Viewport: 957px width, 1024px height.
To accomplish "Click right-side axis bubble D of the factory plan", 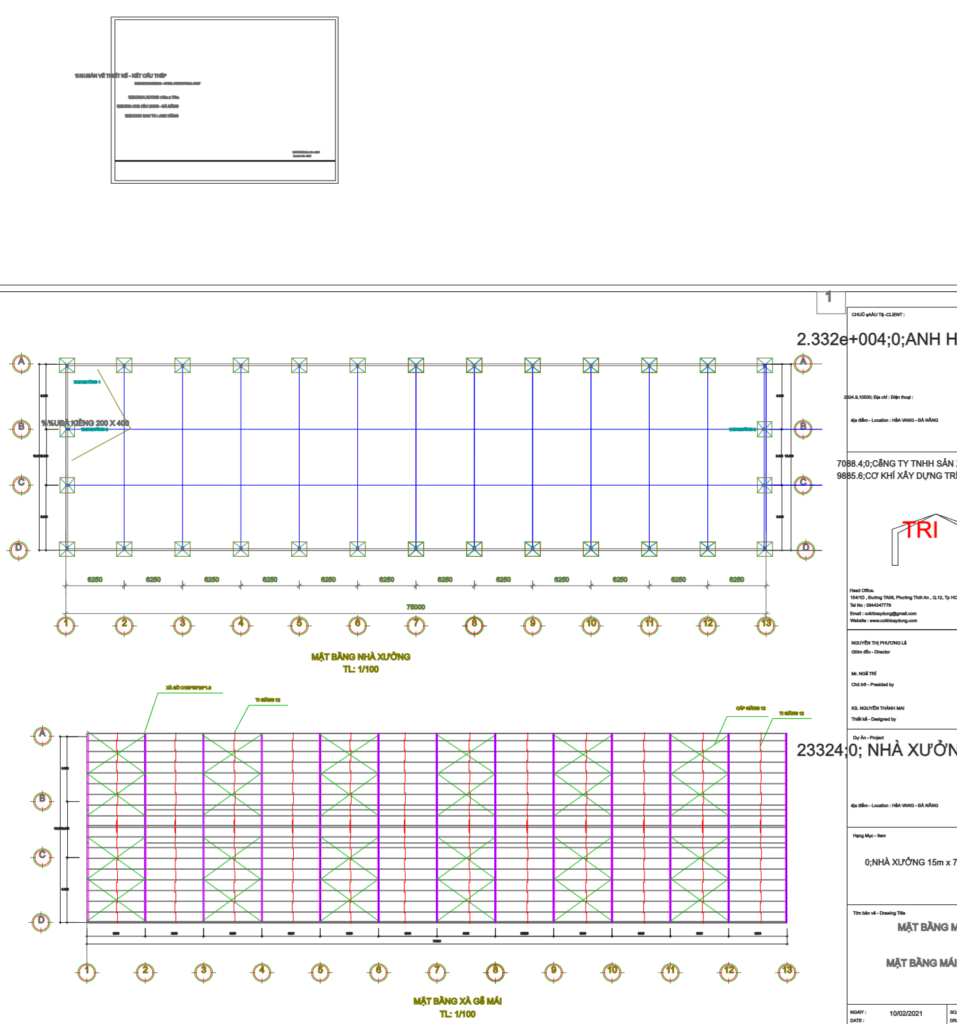I will pyautogui.click(x=805, y=550).
